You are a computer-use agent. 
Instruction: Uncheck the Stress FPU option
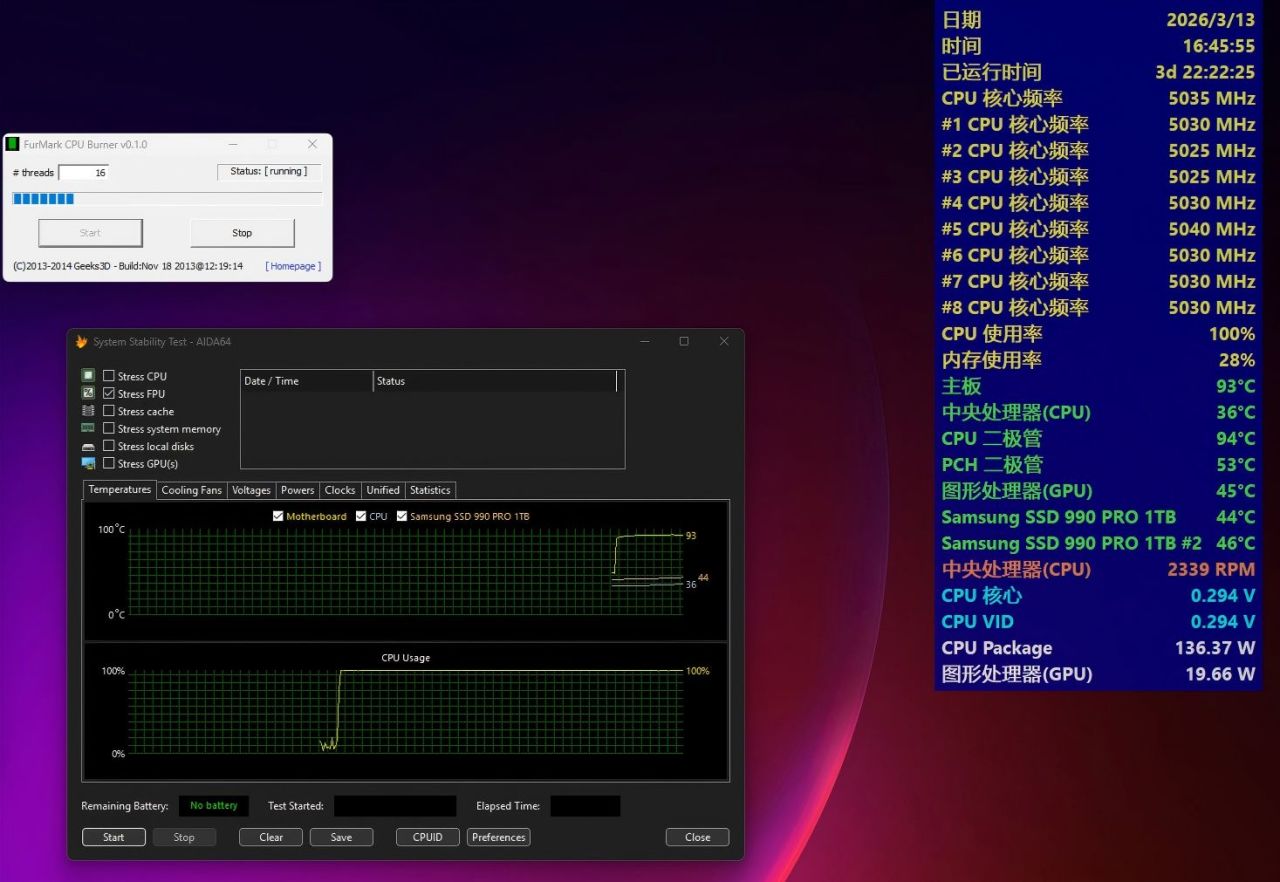tap(109, 394)
